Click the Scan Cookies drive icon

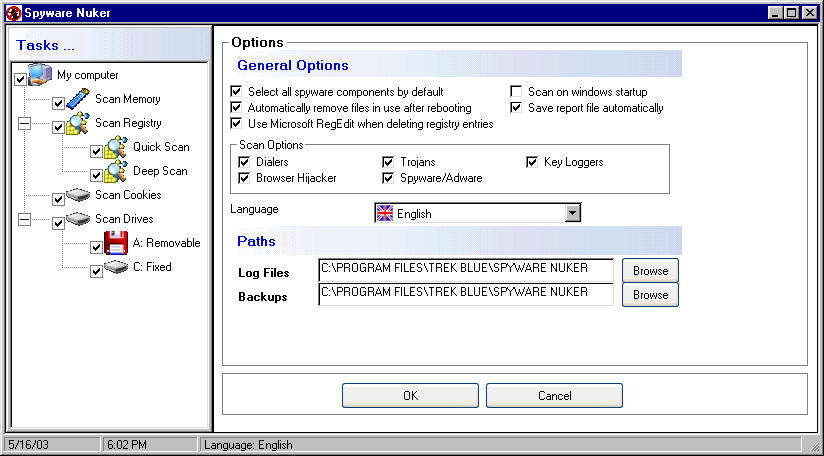coord(78,195)
